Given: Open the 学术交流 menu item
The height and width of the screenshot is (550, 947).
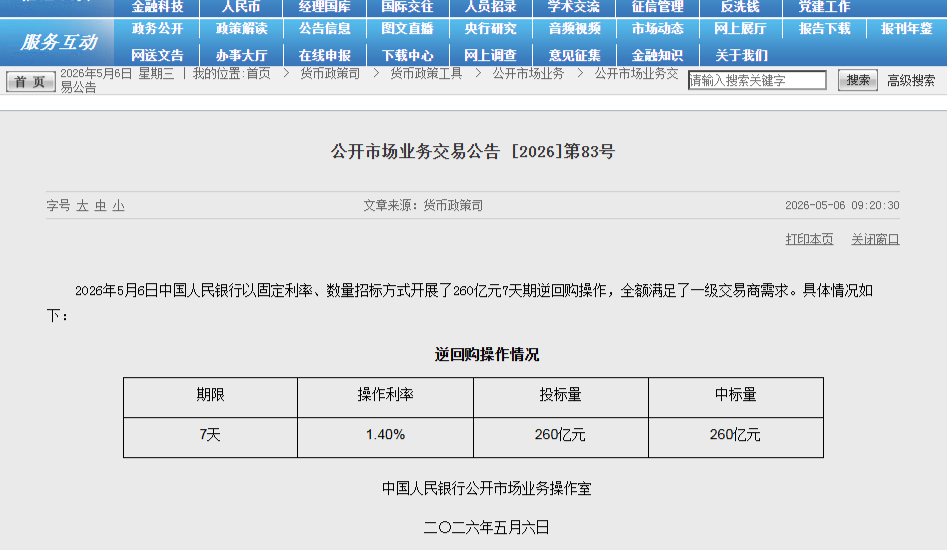Looking at the screenshot, I should coord(574,7).
